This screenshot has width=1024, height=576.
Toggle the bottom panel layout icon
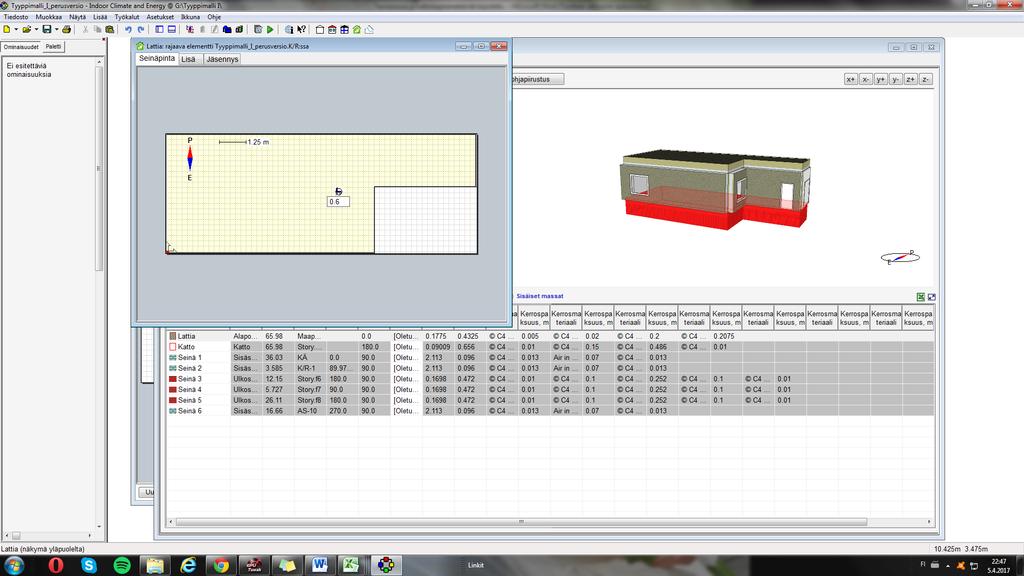[172, 29]
